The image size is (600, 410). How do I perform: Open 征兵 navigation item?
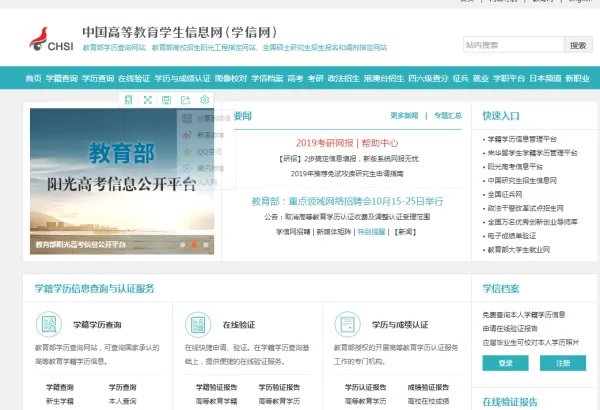point(460,78)
